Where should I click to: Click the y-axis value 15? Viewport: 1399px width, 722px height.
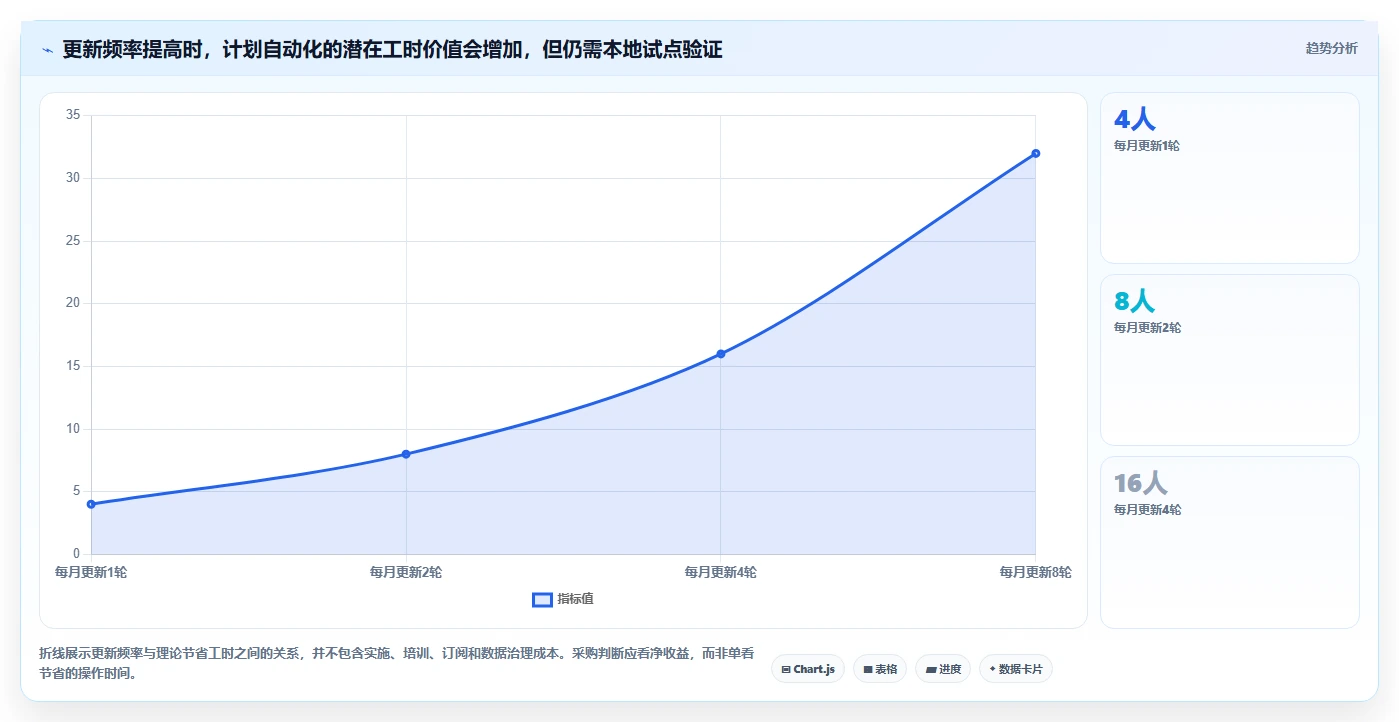pos(72,366)
